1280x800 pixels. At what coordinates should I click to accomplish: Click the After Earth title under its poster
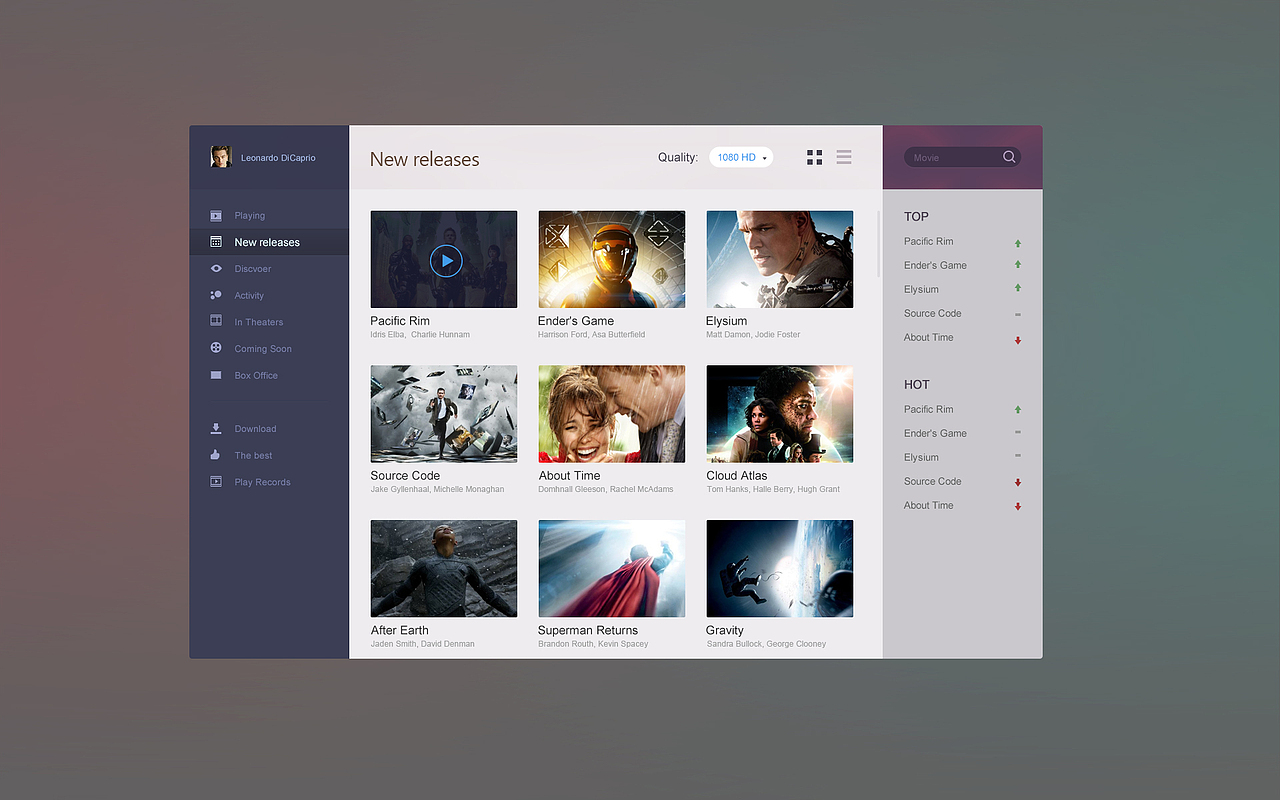[x=400, y=630]
